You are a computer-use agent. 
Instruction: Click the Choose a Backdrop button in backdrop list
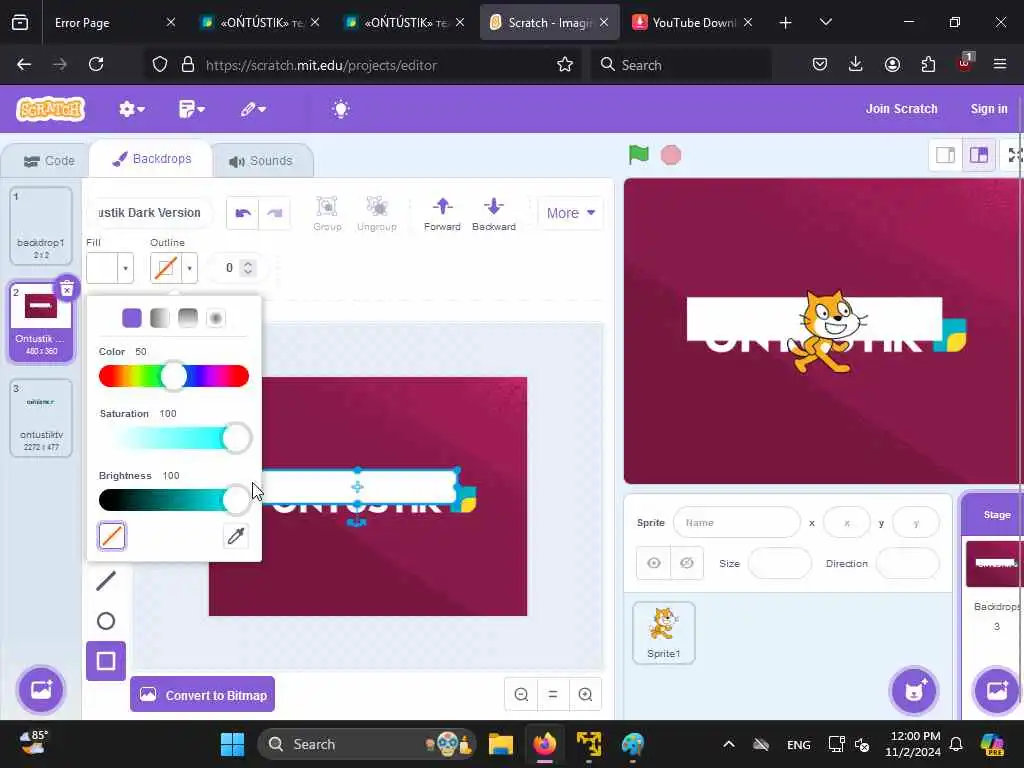click(x=41, y=690)
